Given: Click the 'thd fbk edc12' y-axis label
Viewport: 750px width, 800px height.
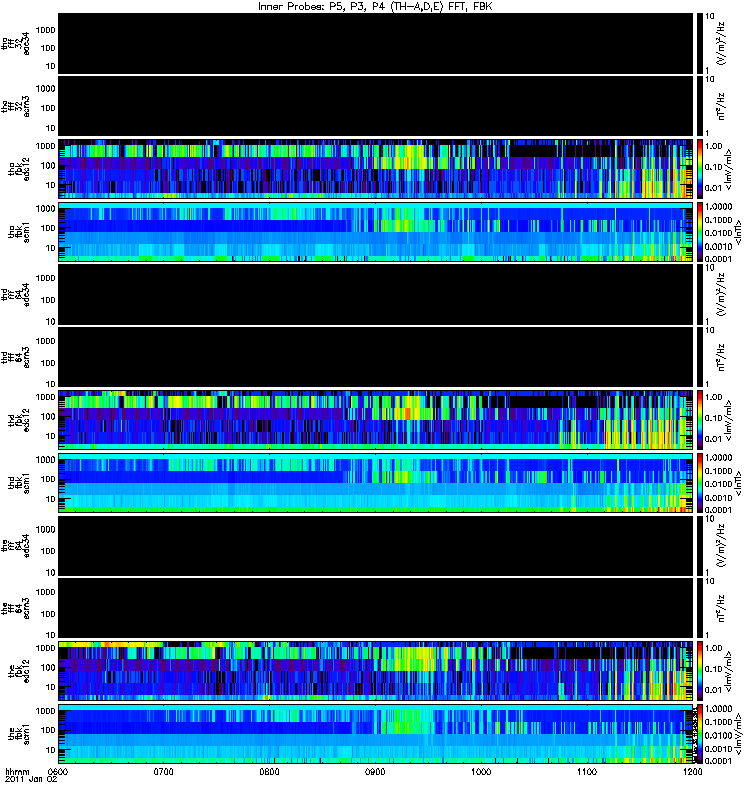Looking at the screenshot, I should [x=19, y=420].
